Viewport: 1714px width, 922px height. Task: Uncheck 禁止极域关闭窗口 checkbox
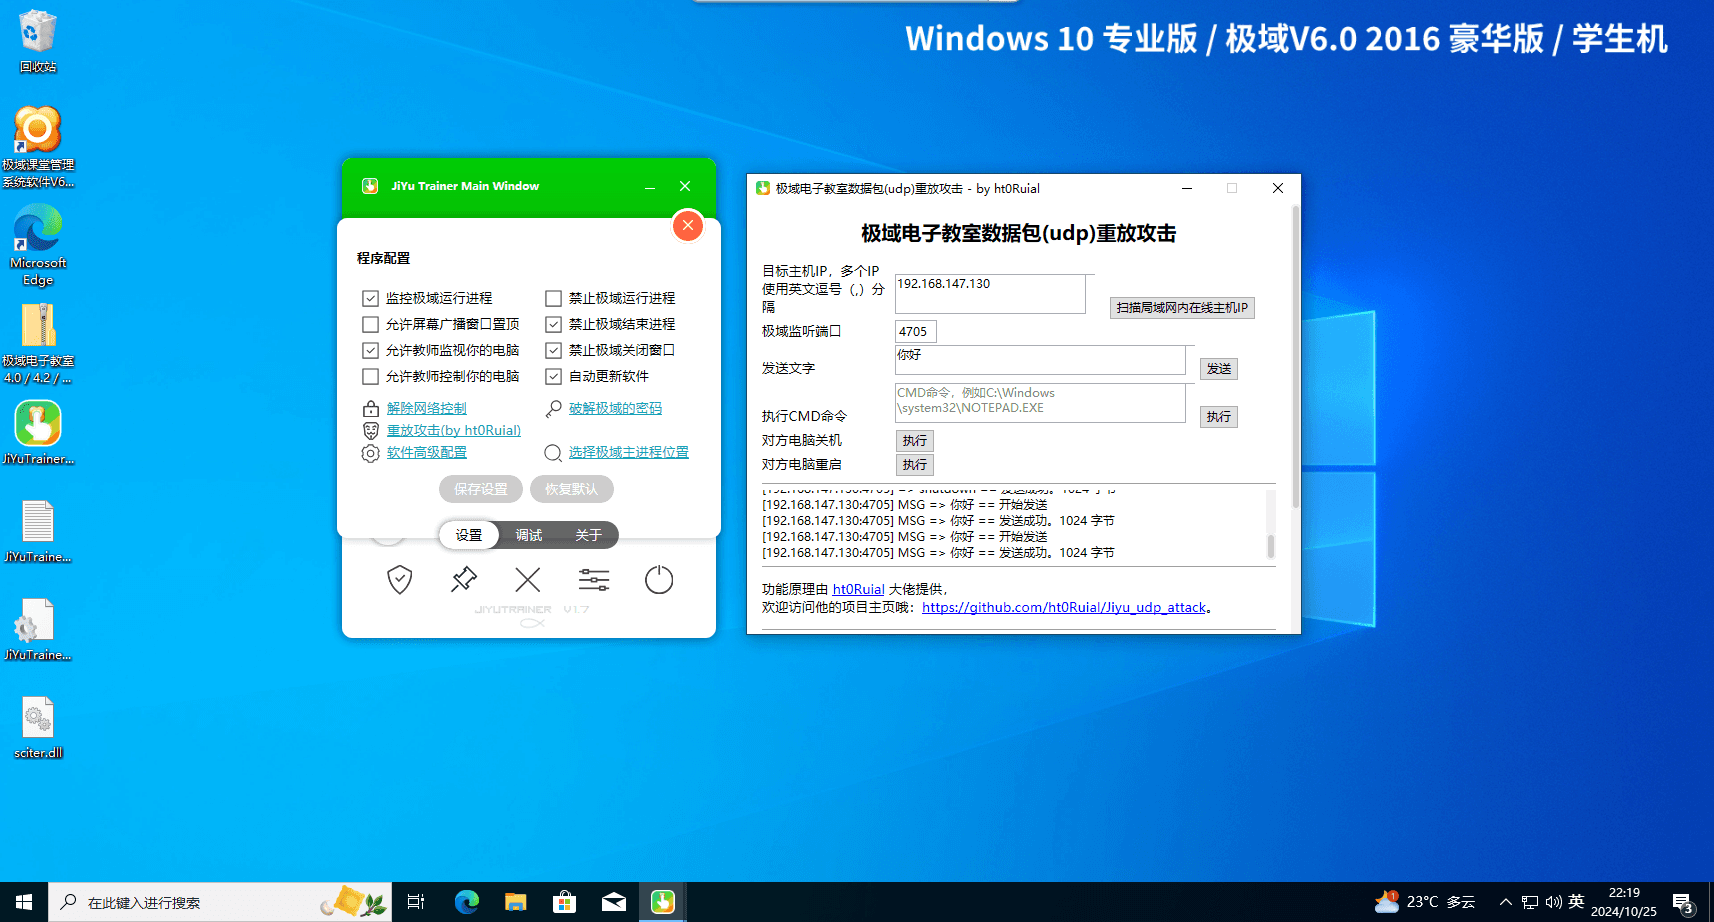[x=553, y=350]
